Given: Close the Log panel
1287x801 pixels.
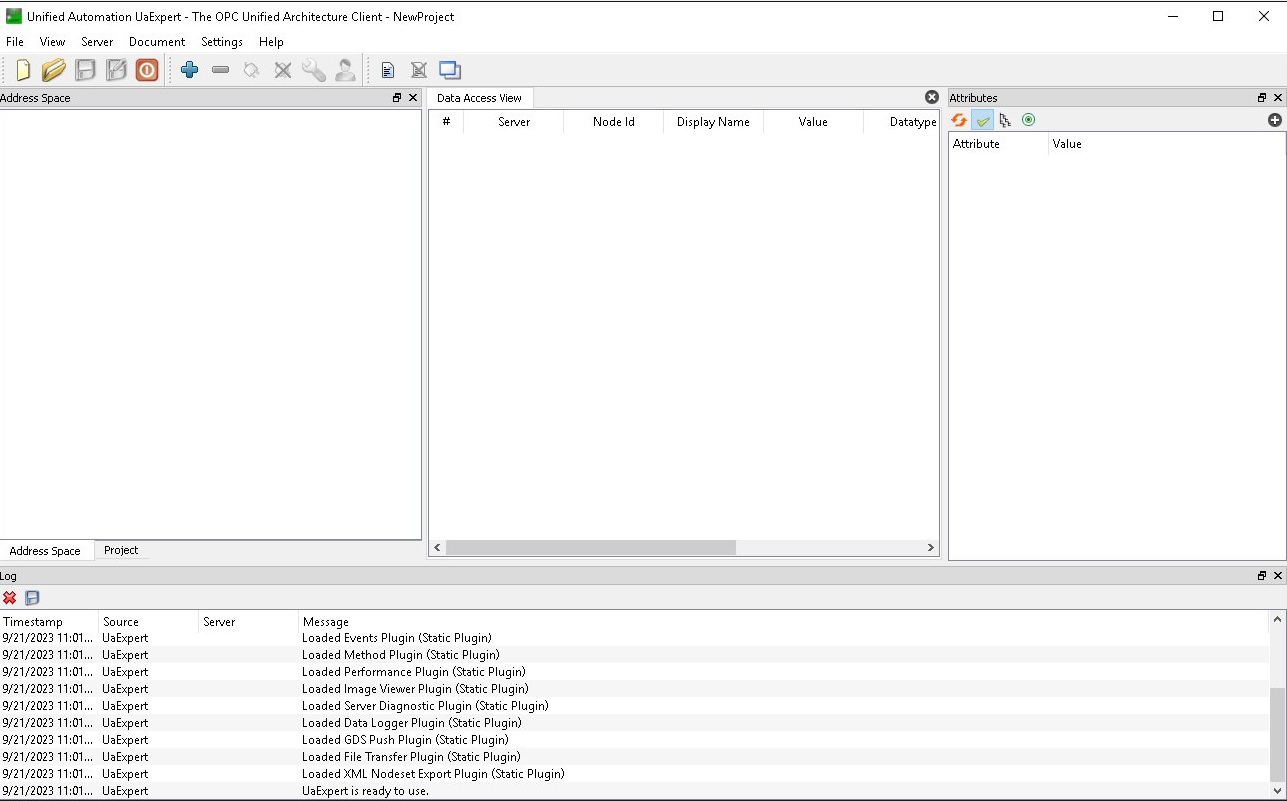Looking at the screenshot, I should click(x=1278, y=576).
